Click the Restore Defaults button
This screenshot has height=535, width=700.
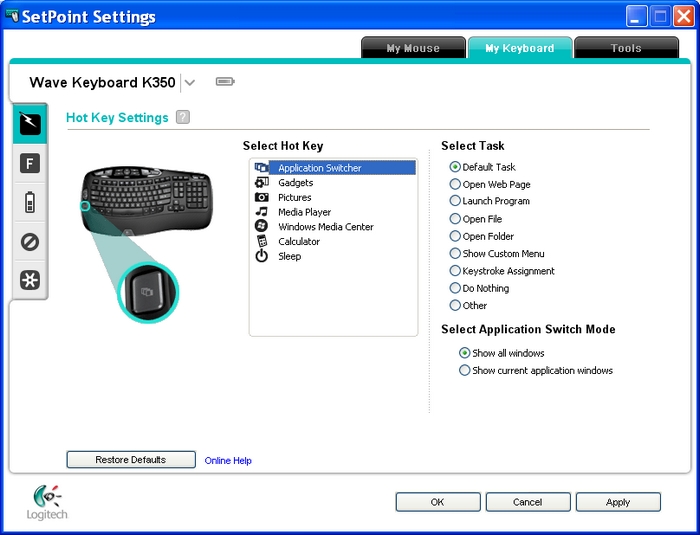tap(131, 460)
